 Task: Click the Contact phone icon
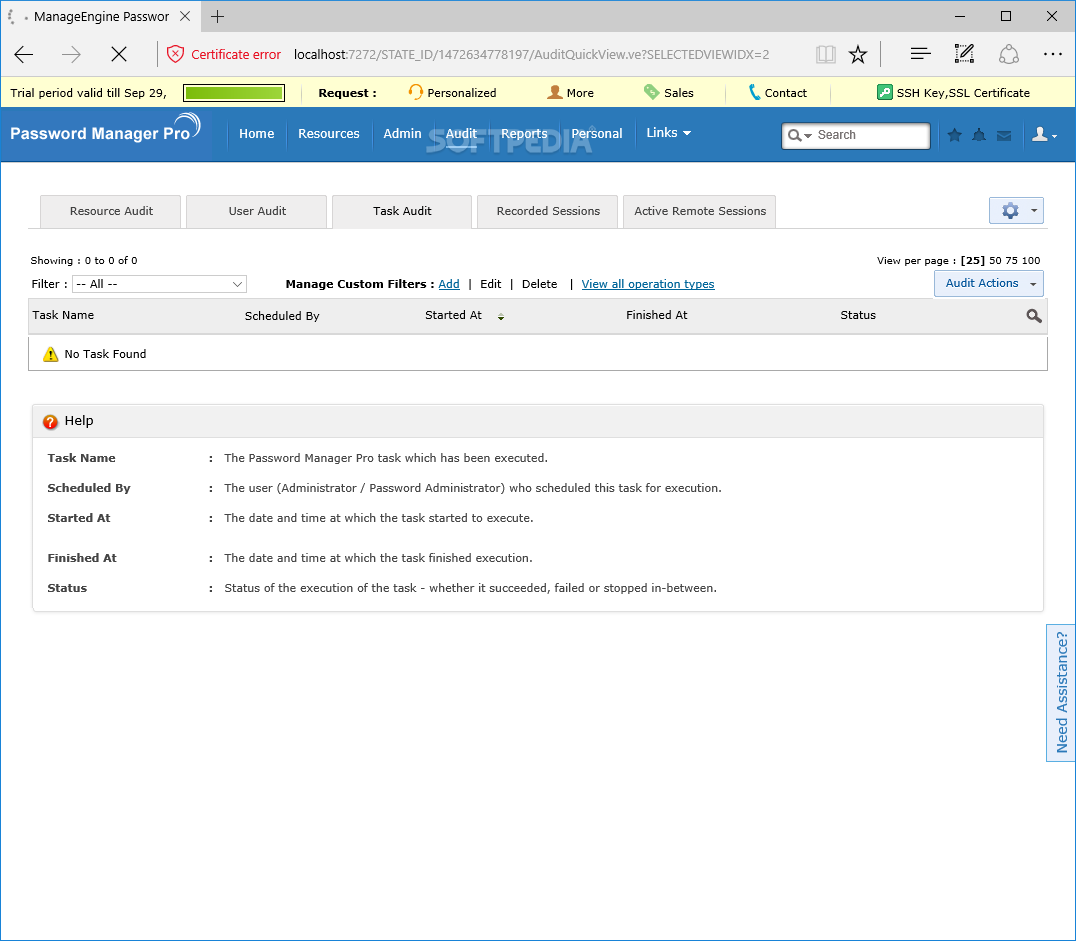point(754,92)
